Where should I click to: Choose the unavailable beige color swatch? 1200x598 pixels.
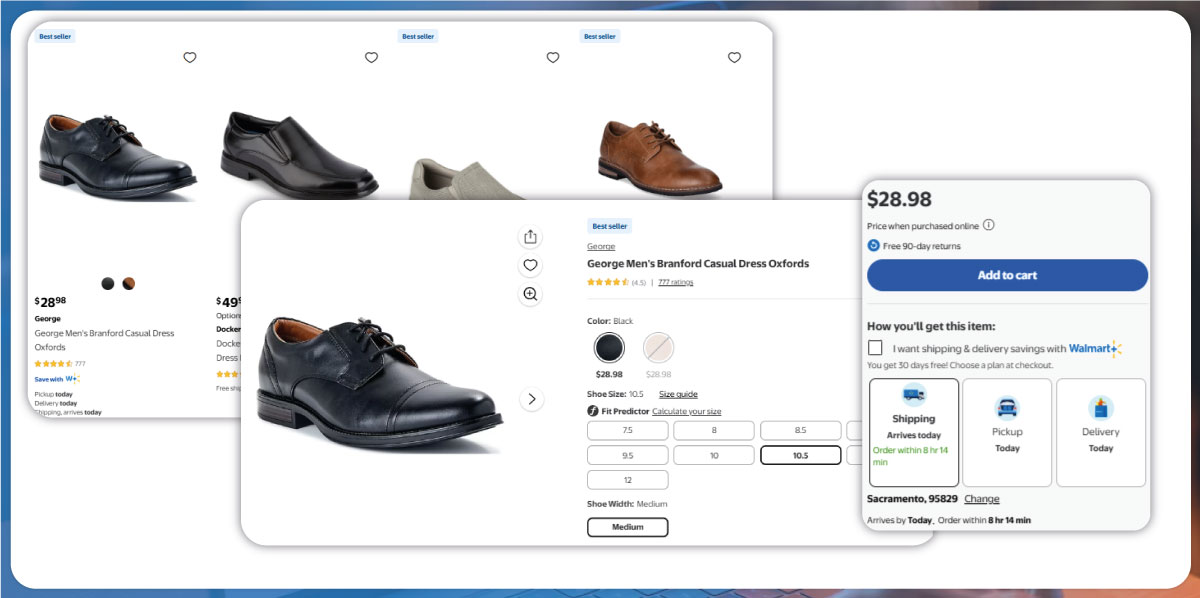pyautogui.click(x=658, y=348)
